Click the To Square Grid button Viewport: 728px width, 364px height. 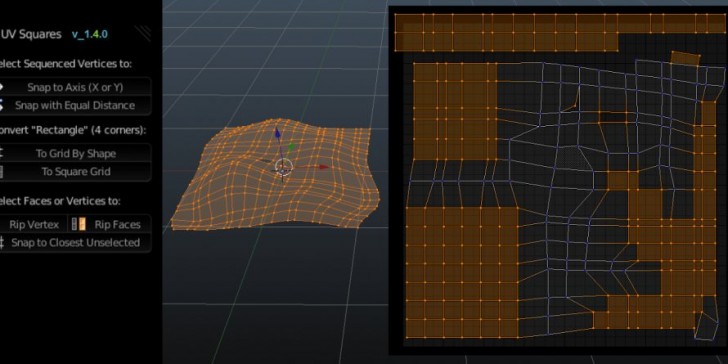tap(75, 172)
